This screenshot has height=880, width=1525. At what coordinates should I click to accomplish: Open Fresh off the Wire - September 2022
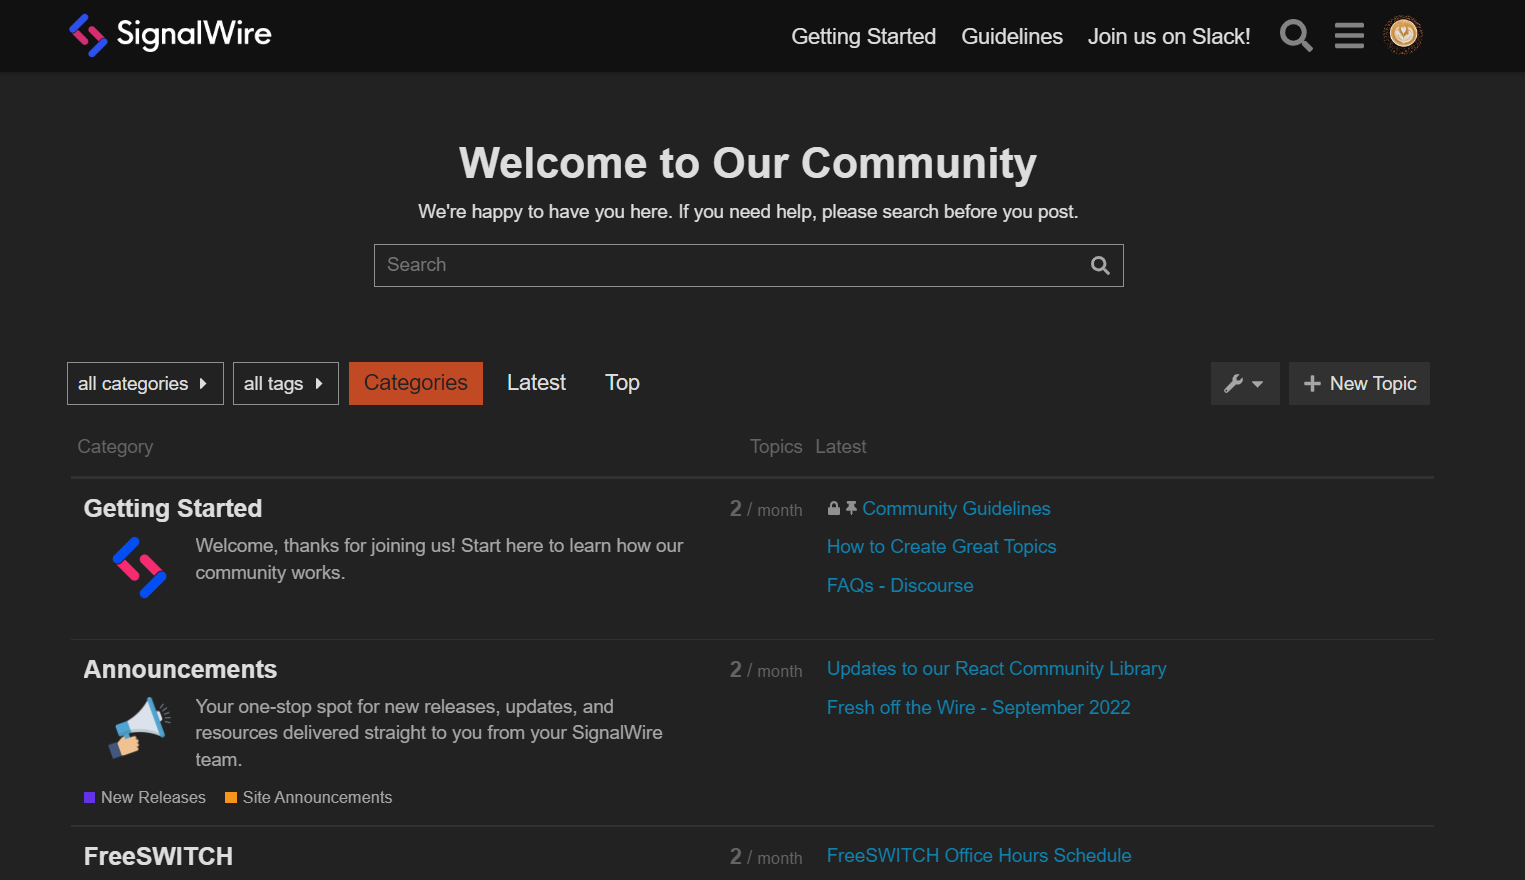[978, 708]
